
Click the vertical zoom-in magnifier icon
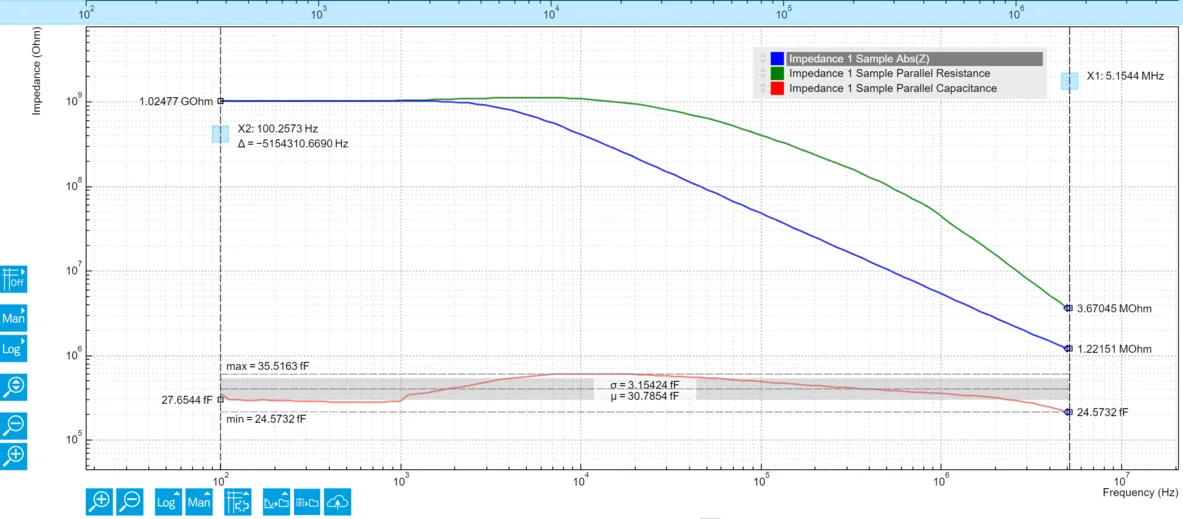point(14,456)
